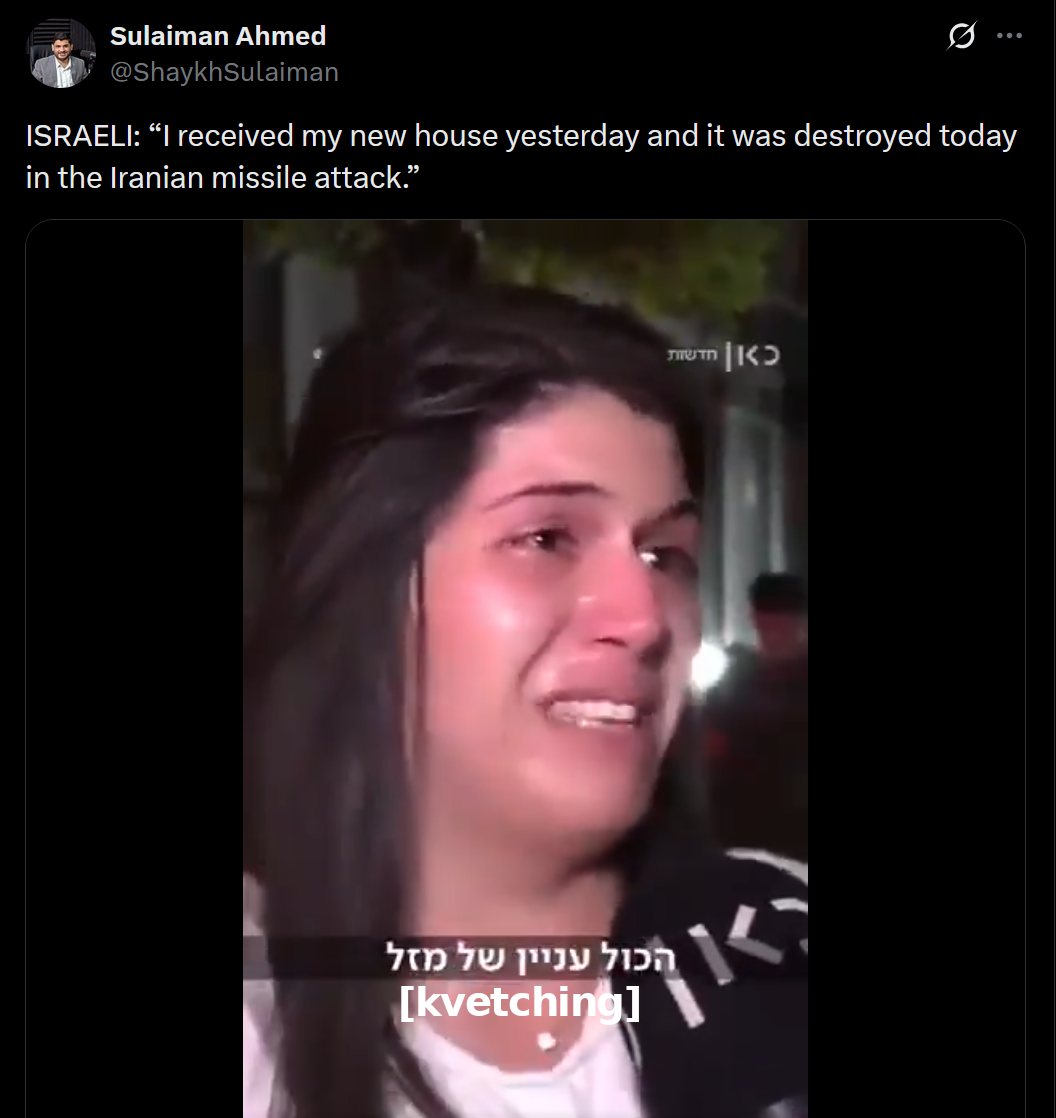Visit the @ShaykhSulaiman handle link
Screen dimensions: 1056x1118
tap(225, 72)
